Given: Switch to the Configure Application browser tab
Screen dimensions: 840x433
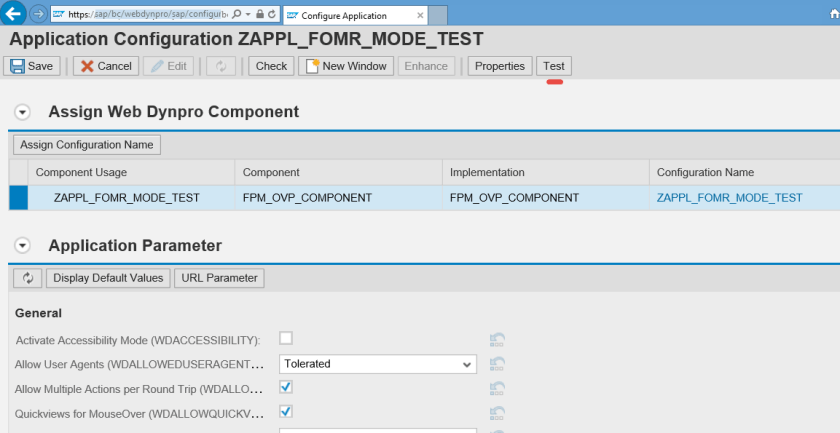Looking at the screenshot, I should tap(350, 15).
